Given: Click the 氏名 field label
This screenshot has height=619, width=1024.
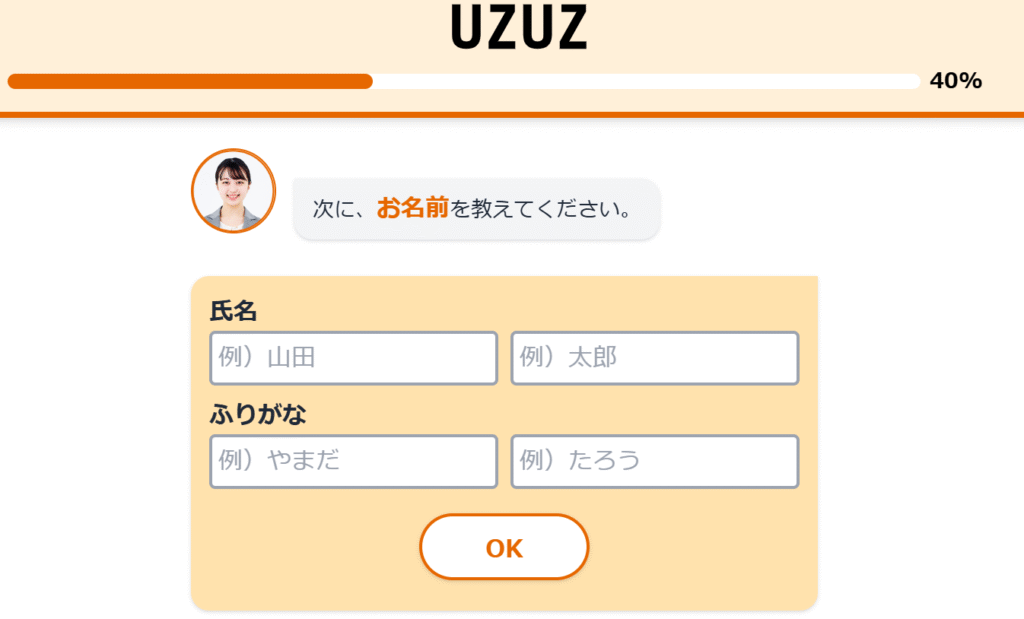Looking at the screenshot, I should (233, 311).
